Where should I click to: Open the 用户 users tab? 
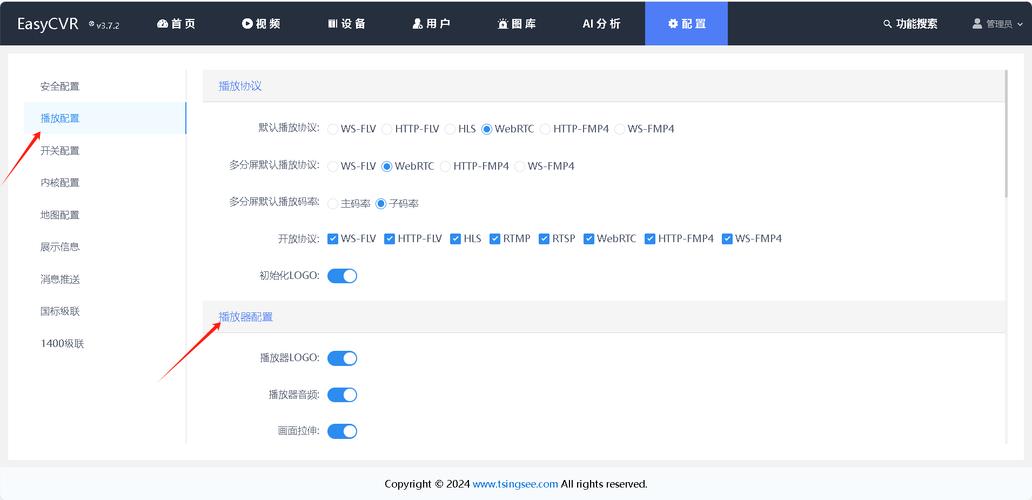[431, 24]
